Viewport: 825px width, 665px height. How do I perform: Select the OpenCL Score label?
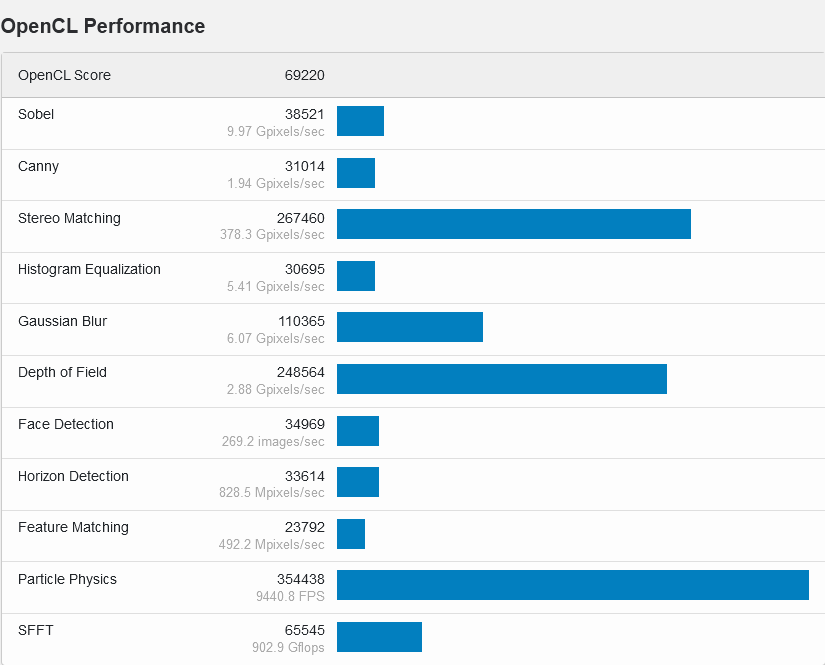(x=64, y=75)
